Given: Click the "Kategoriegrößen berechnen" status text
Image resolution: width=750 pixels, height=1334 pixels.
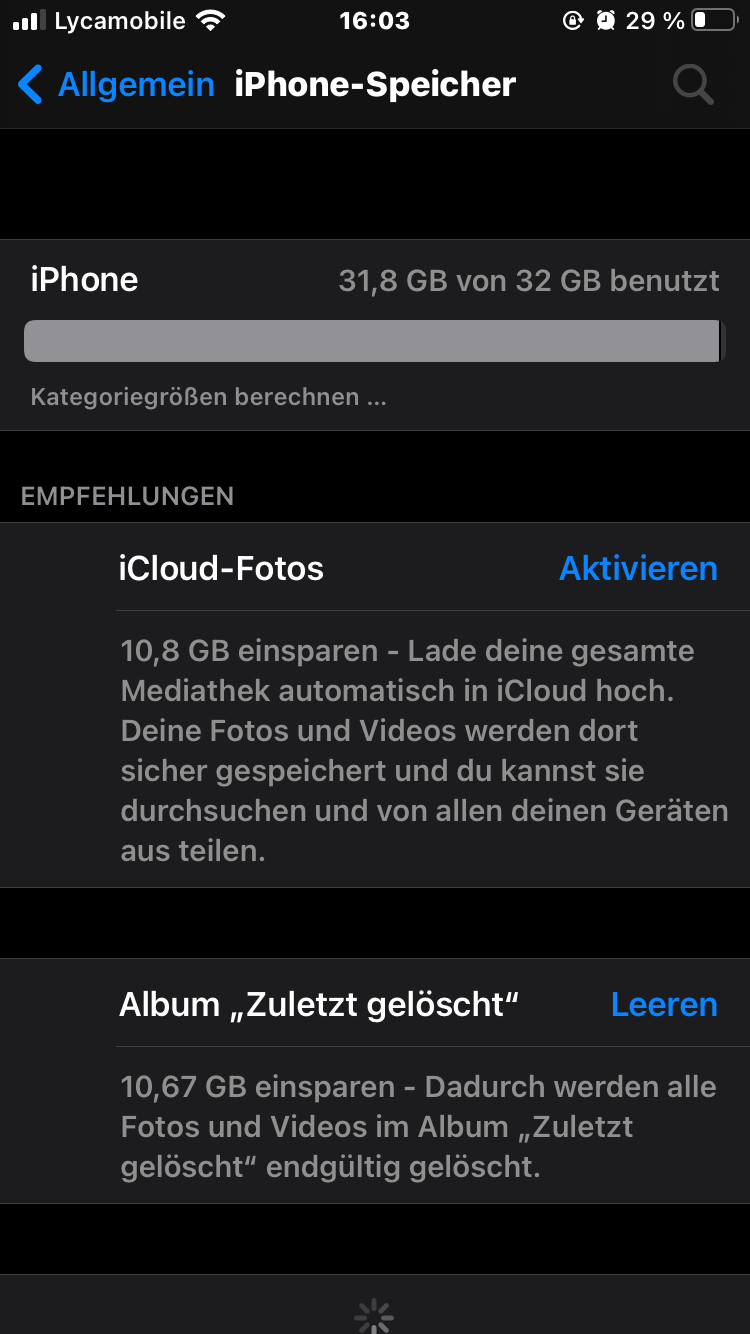Looking at the screenshot, I should click(x=208, y=397).
